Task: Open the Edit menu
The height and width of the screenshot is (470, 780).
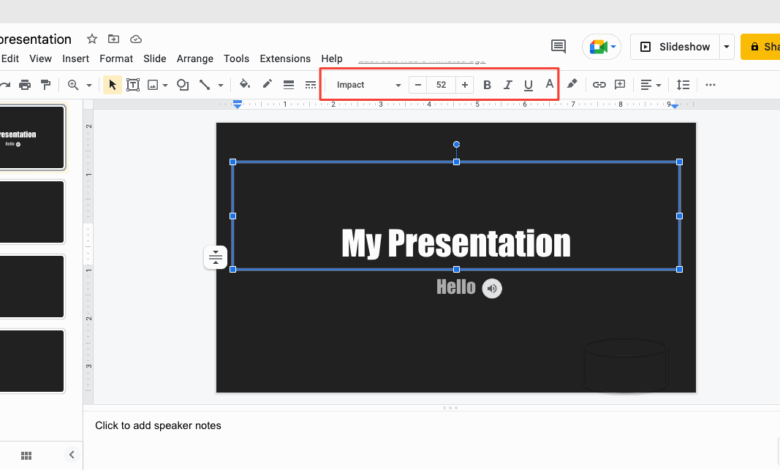Action: click(10, 59)
